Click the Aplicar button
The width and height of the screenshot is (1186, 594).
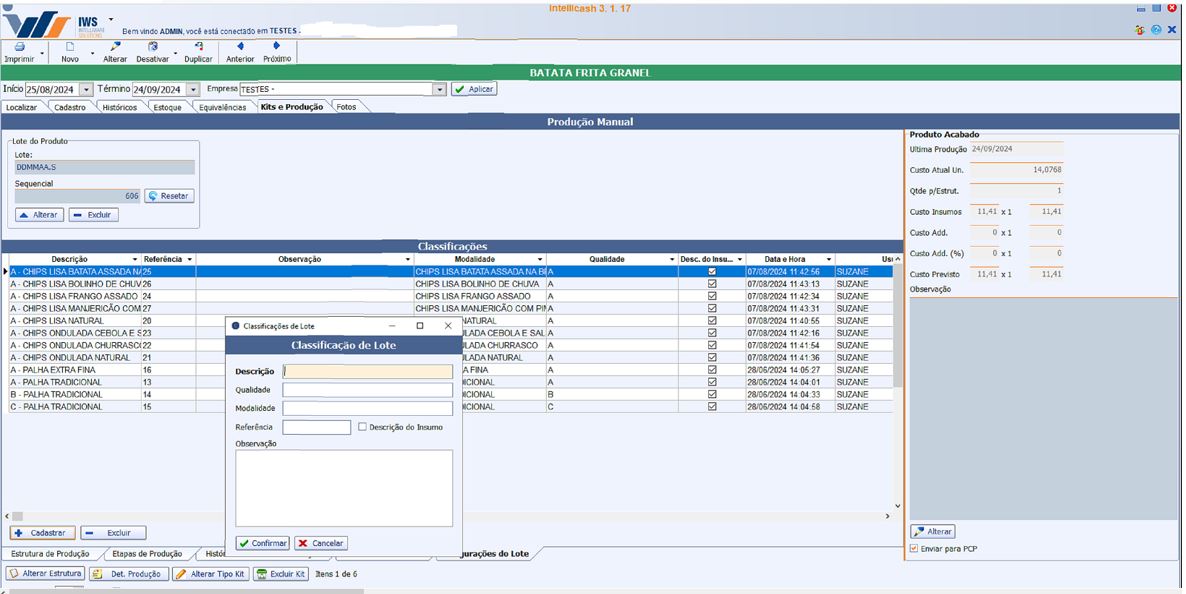(x=473, y=89)
